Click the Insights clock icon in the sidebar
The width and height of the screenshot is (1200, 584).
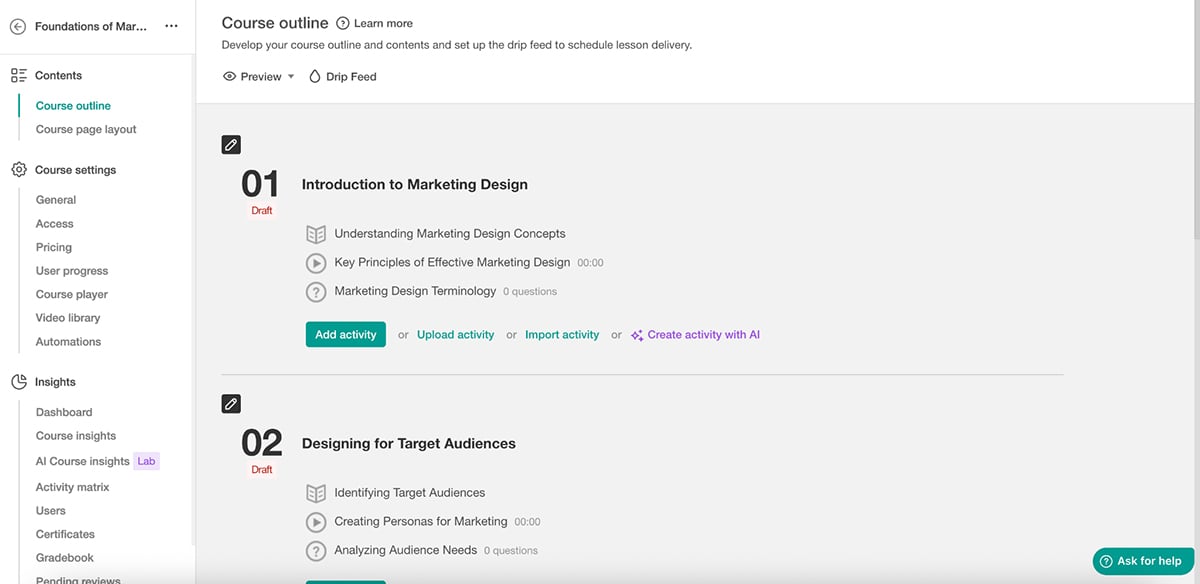(x=17, y=381)
